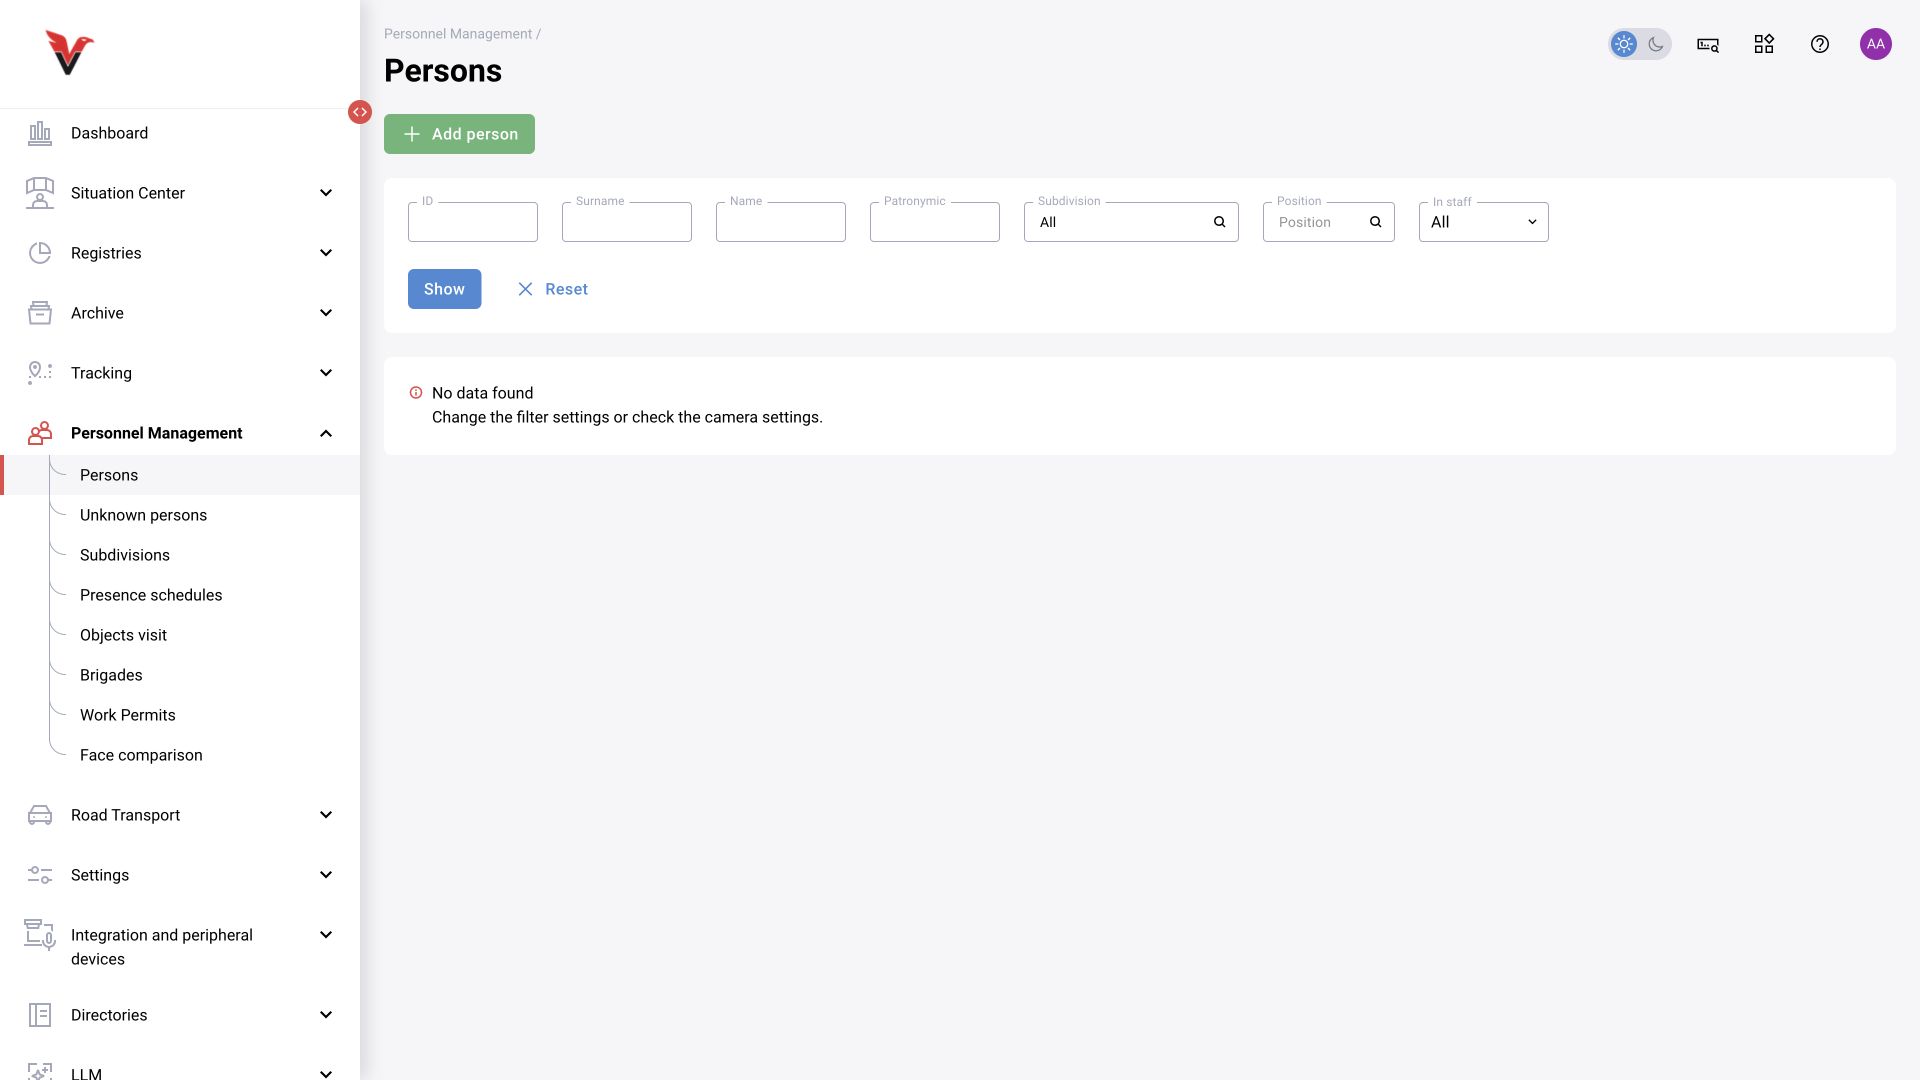This screenshot has width=1920, height=1080.
Task: Focus the Patronymic input field
Action: (x=935, y=222)
